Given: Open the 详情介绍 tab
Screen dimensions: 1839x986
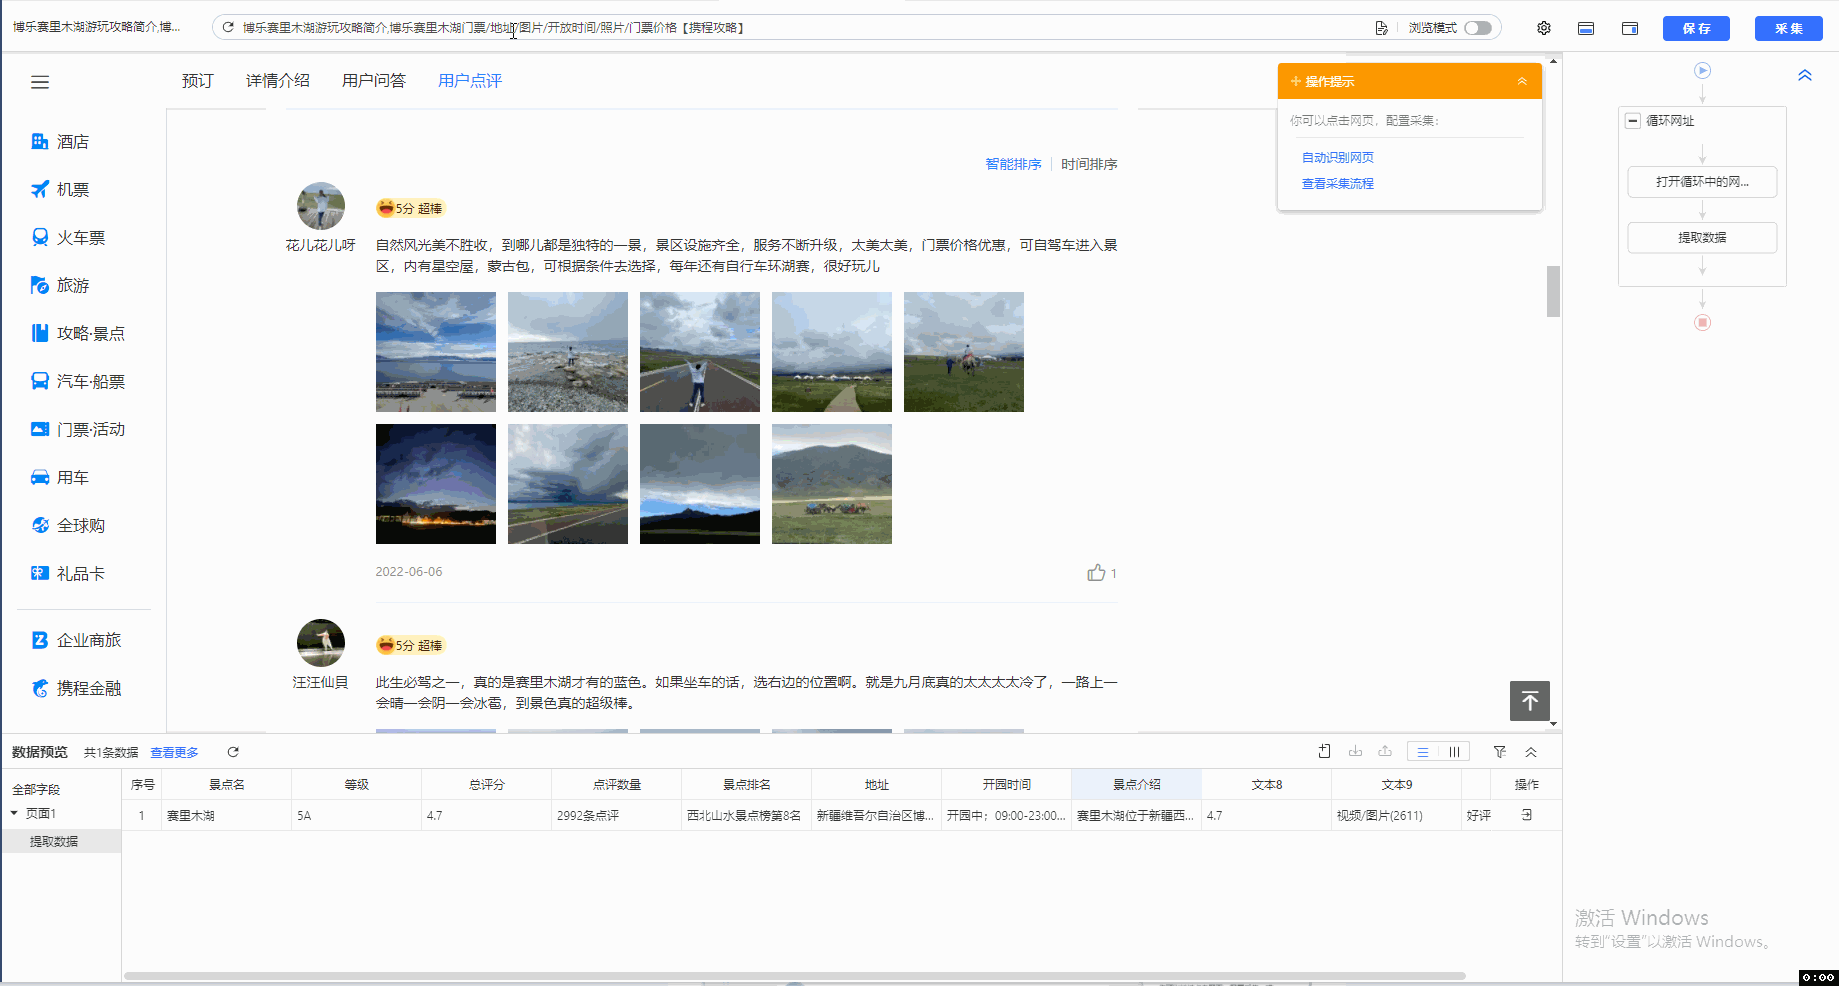Looking at the screenshot, I should [278, 81].
